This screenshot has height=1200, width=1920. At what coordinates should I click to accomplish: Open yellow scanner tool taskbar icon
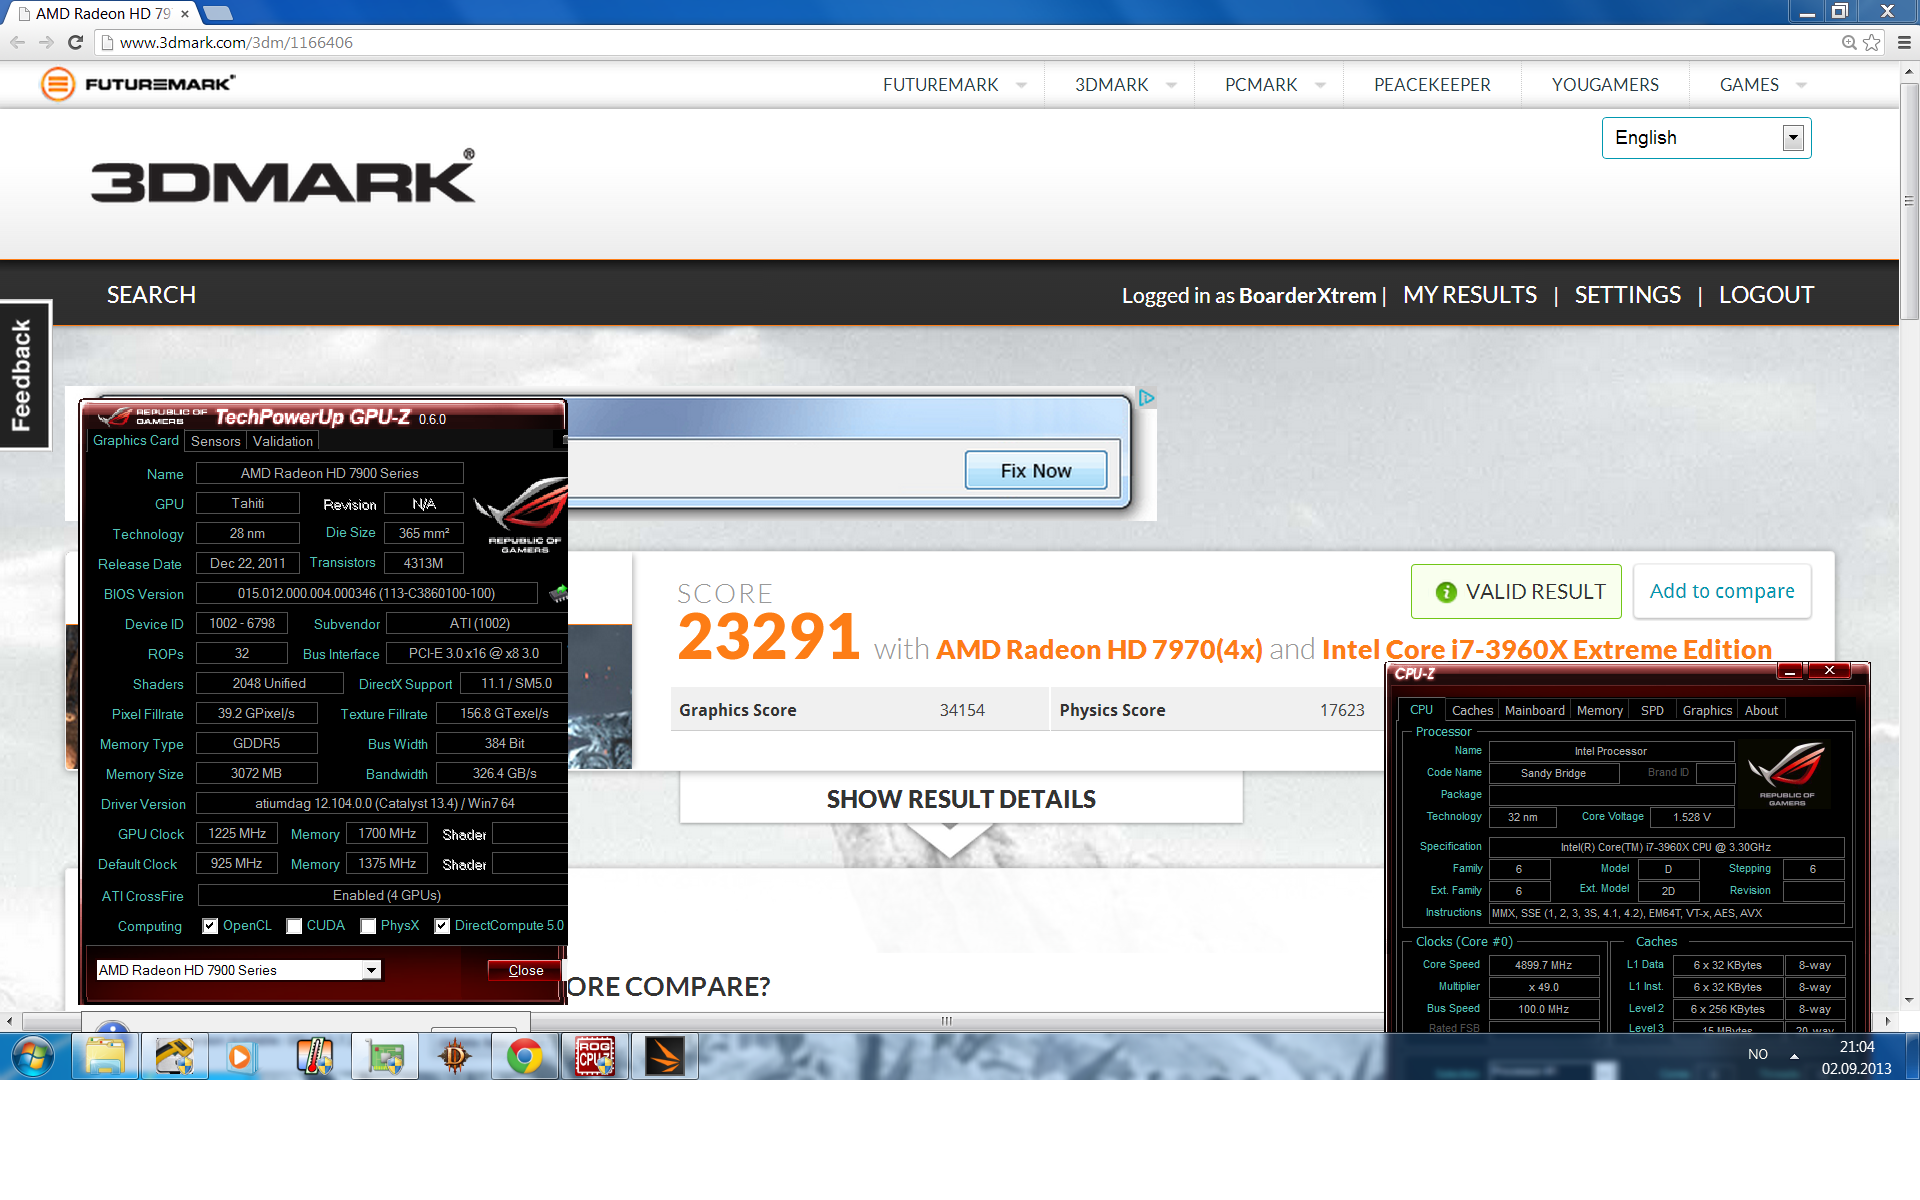[174, 1056]
